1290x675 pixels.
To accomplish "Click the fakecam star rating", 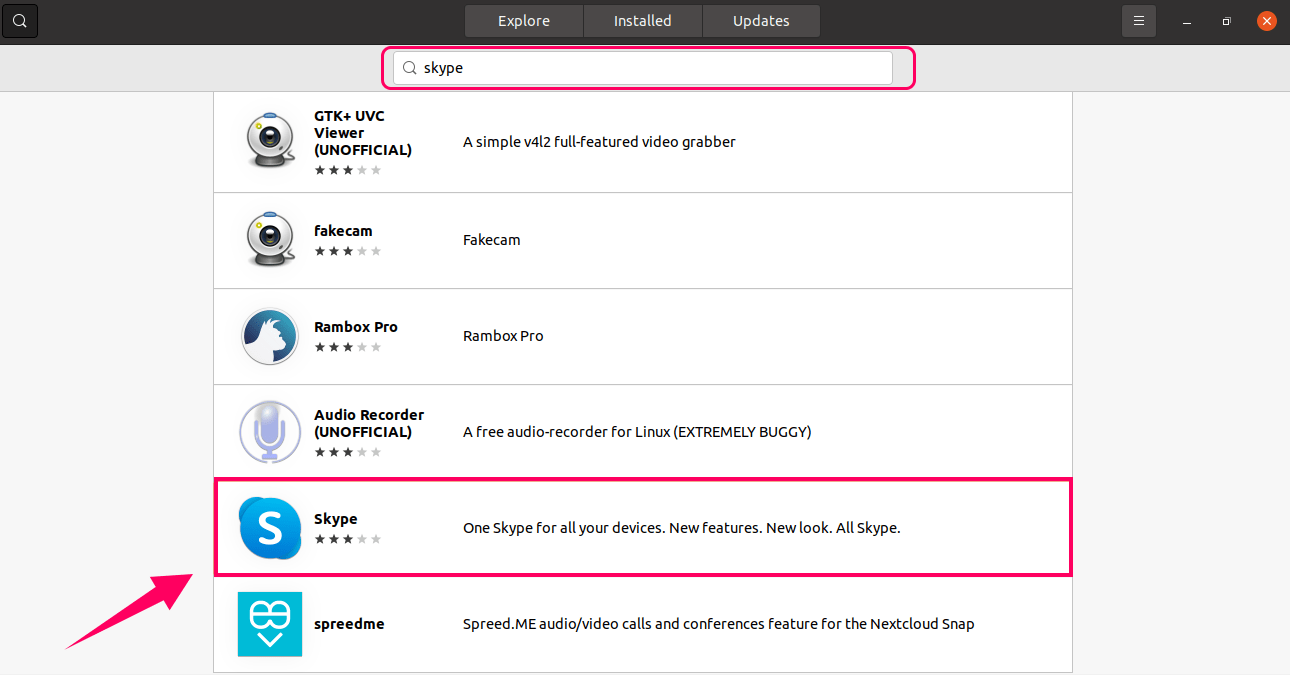I will [x=348, y=251].
